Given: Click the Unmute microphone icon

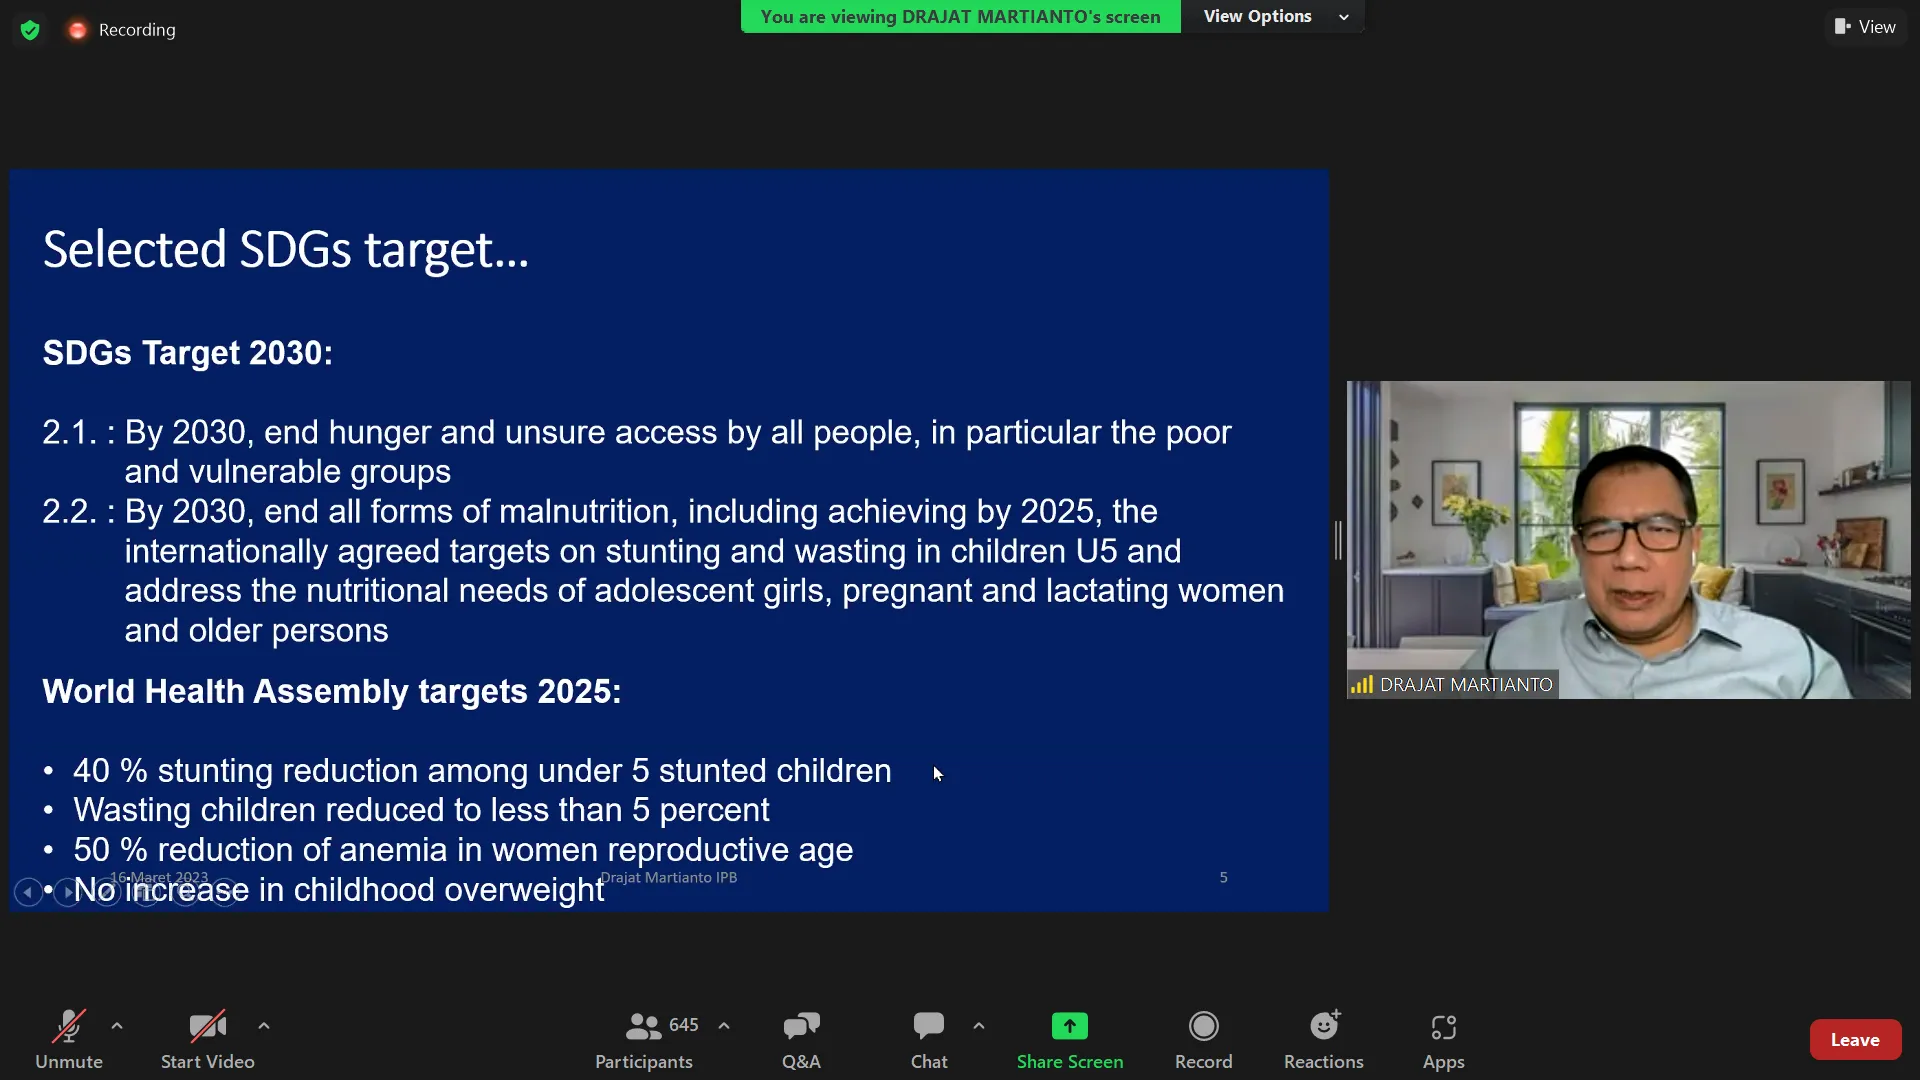Looking at the screenshot, I should point(68,1027).
